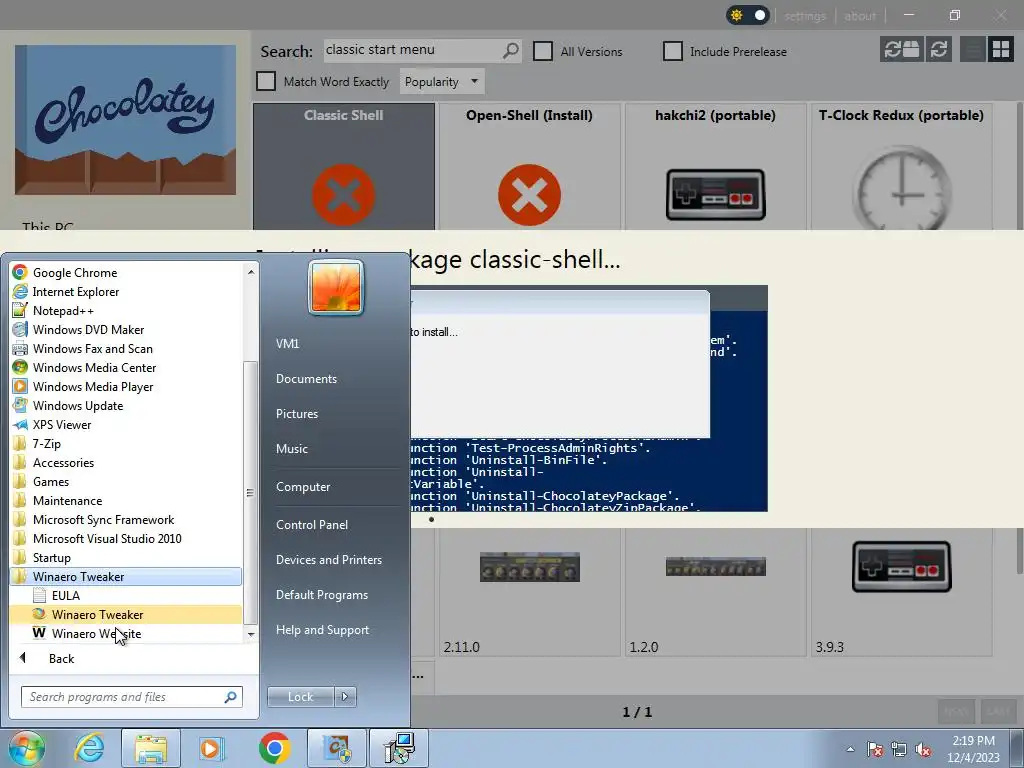Image resolution: width=1024 pixels, height=768 pixels.
Task: Open Computer from Start menu
Action: [303, 487]
